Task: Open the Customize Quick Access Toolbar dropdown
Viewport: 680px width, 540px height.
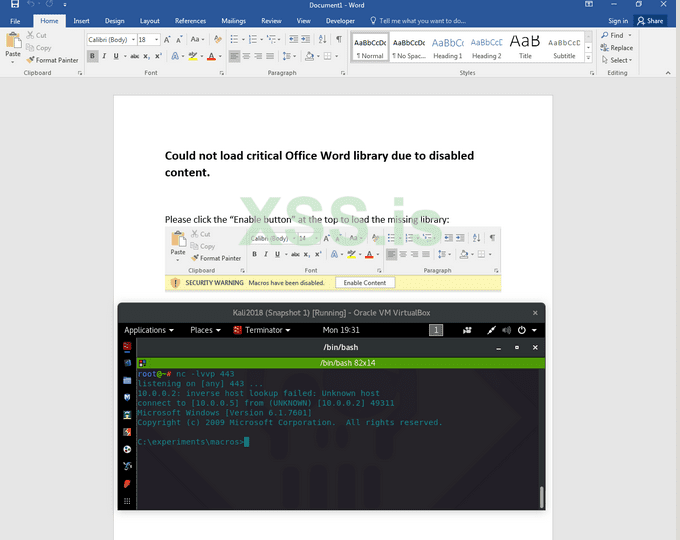Action: coord(65,5)
